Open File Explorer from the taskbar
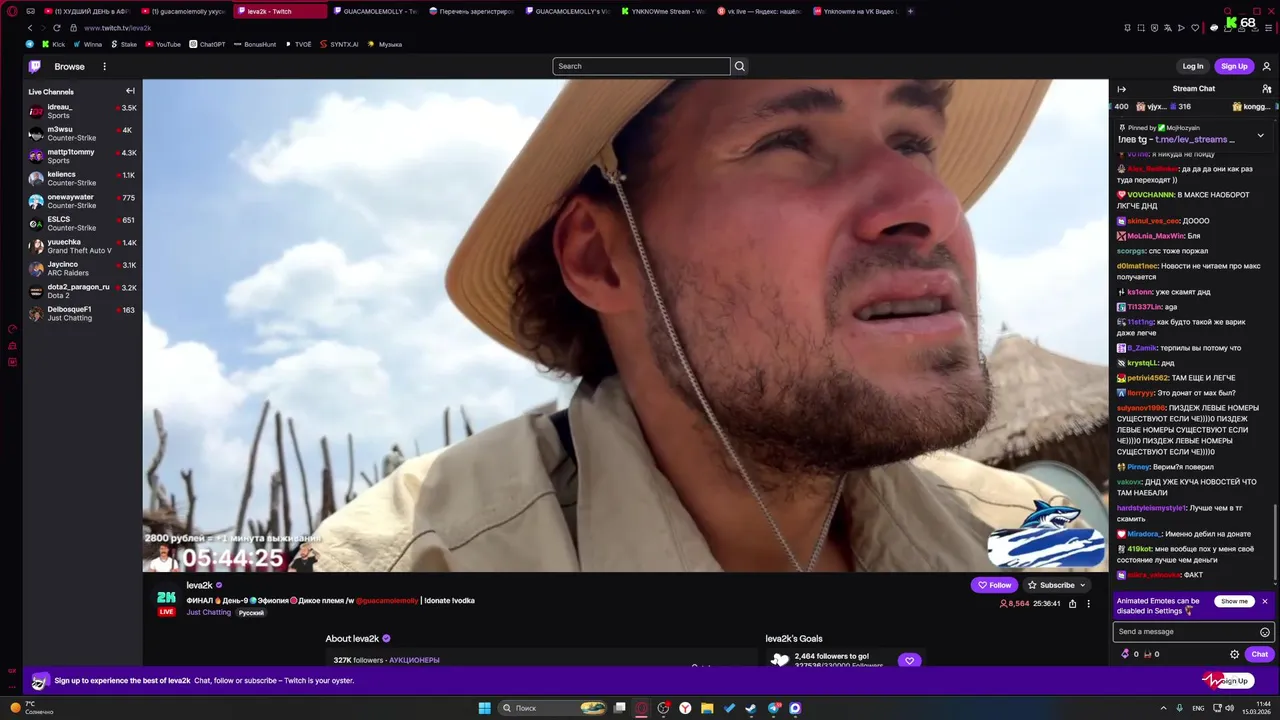The height and width of the screenshot is (720, 1280). (707, 708)
